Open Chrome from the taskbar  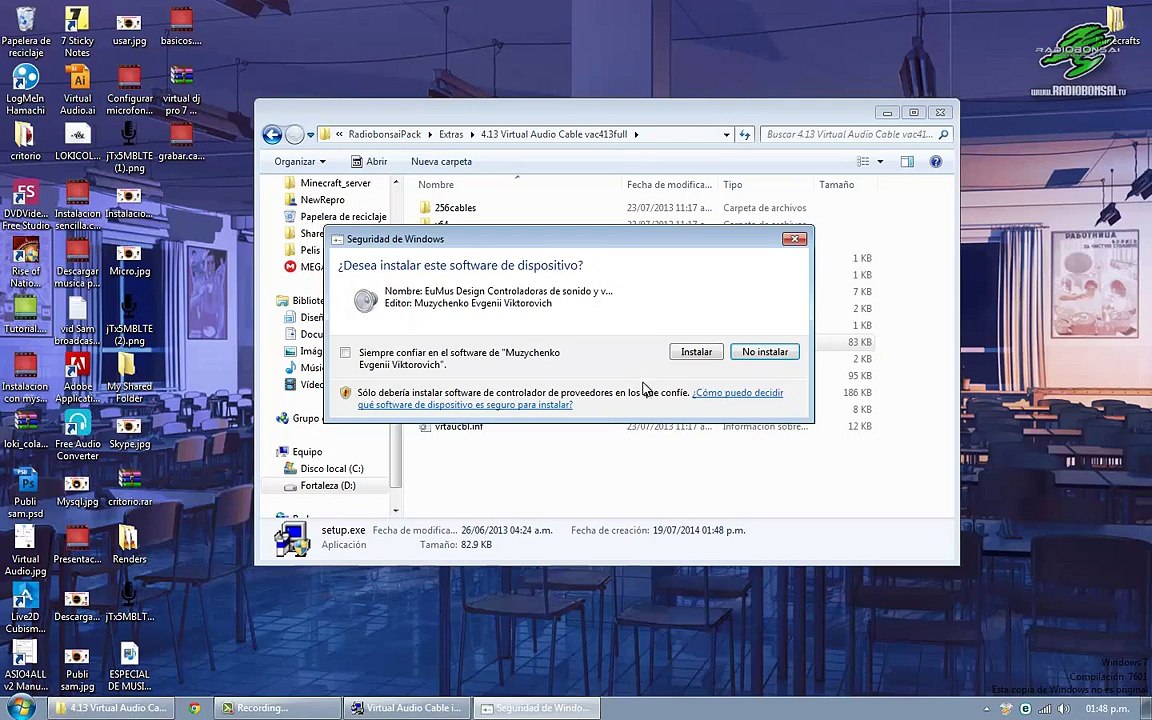195,708
